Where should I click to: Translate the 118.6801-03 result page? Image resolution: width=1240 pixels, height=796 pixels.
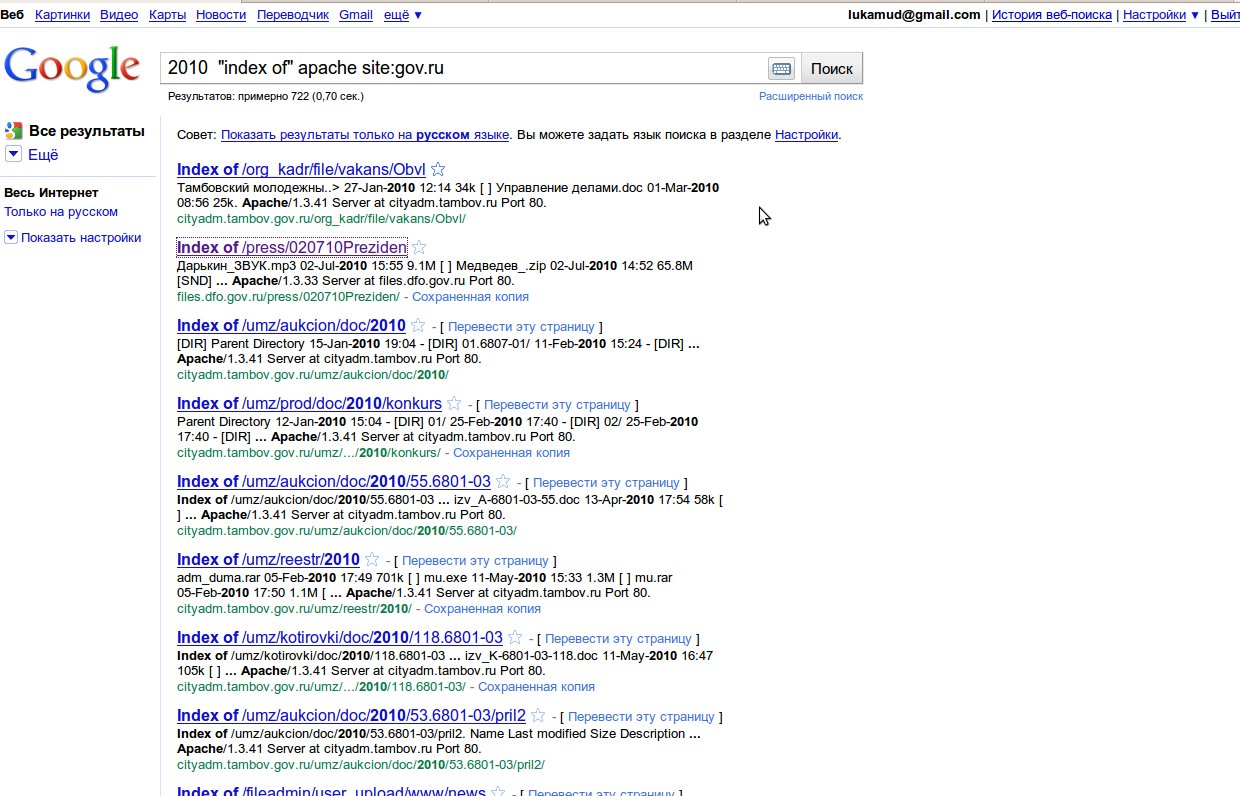pos(618,639)
